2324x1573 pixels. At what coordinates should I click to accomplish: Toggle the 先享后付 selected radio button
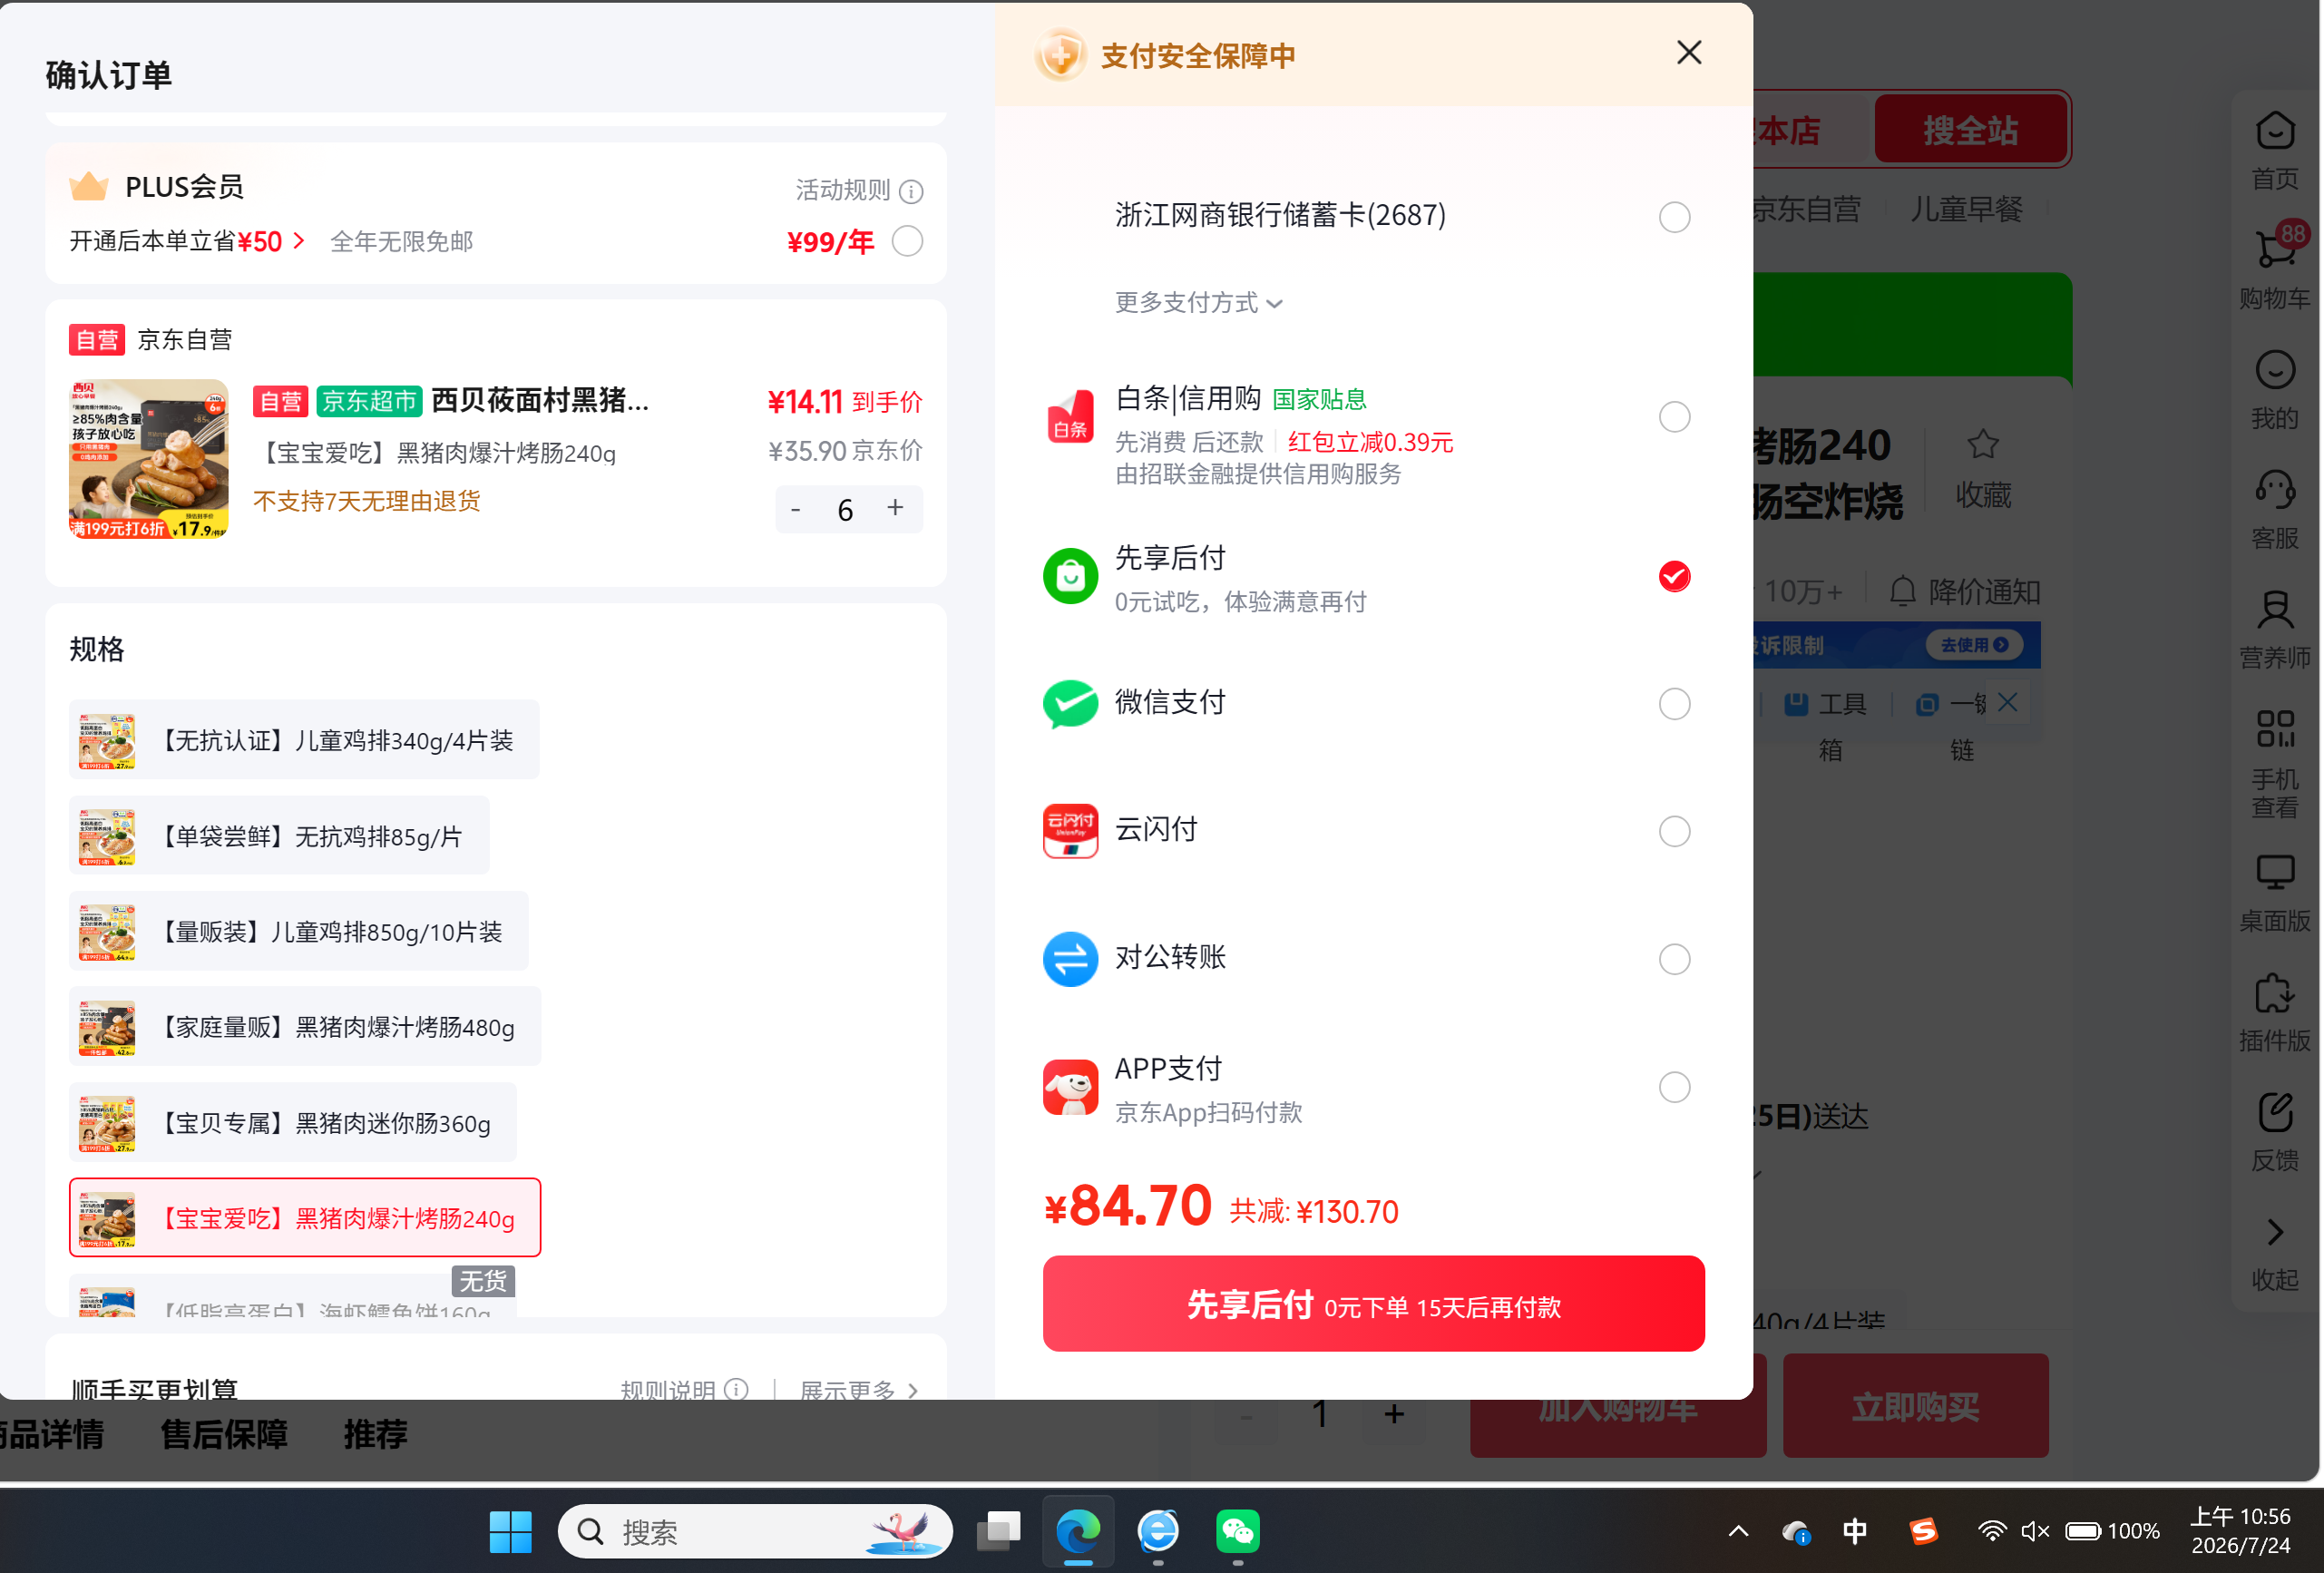(1674, 576)
